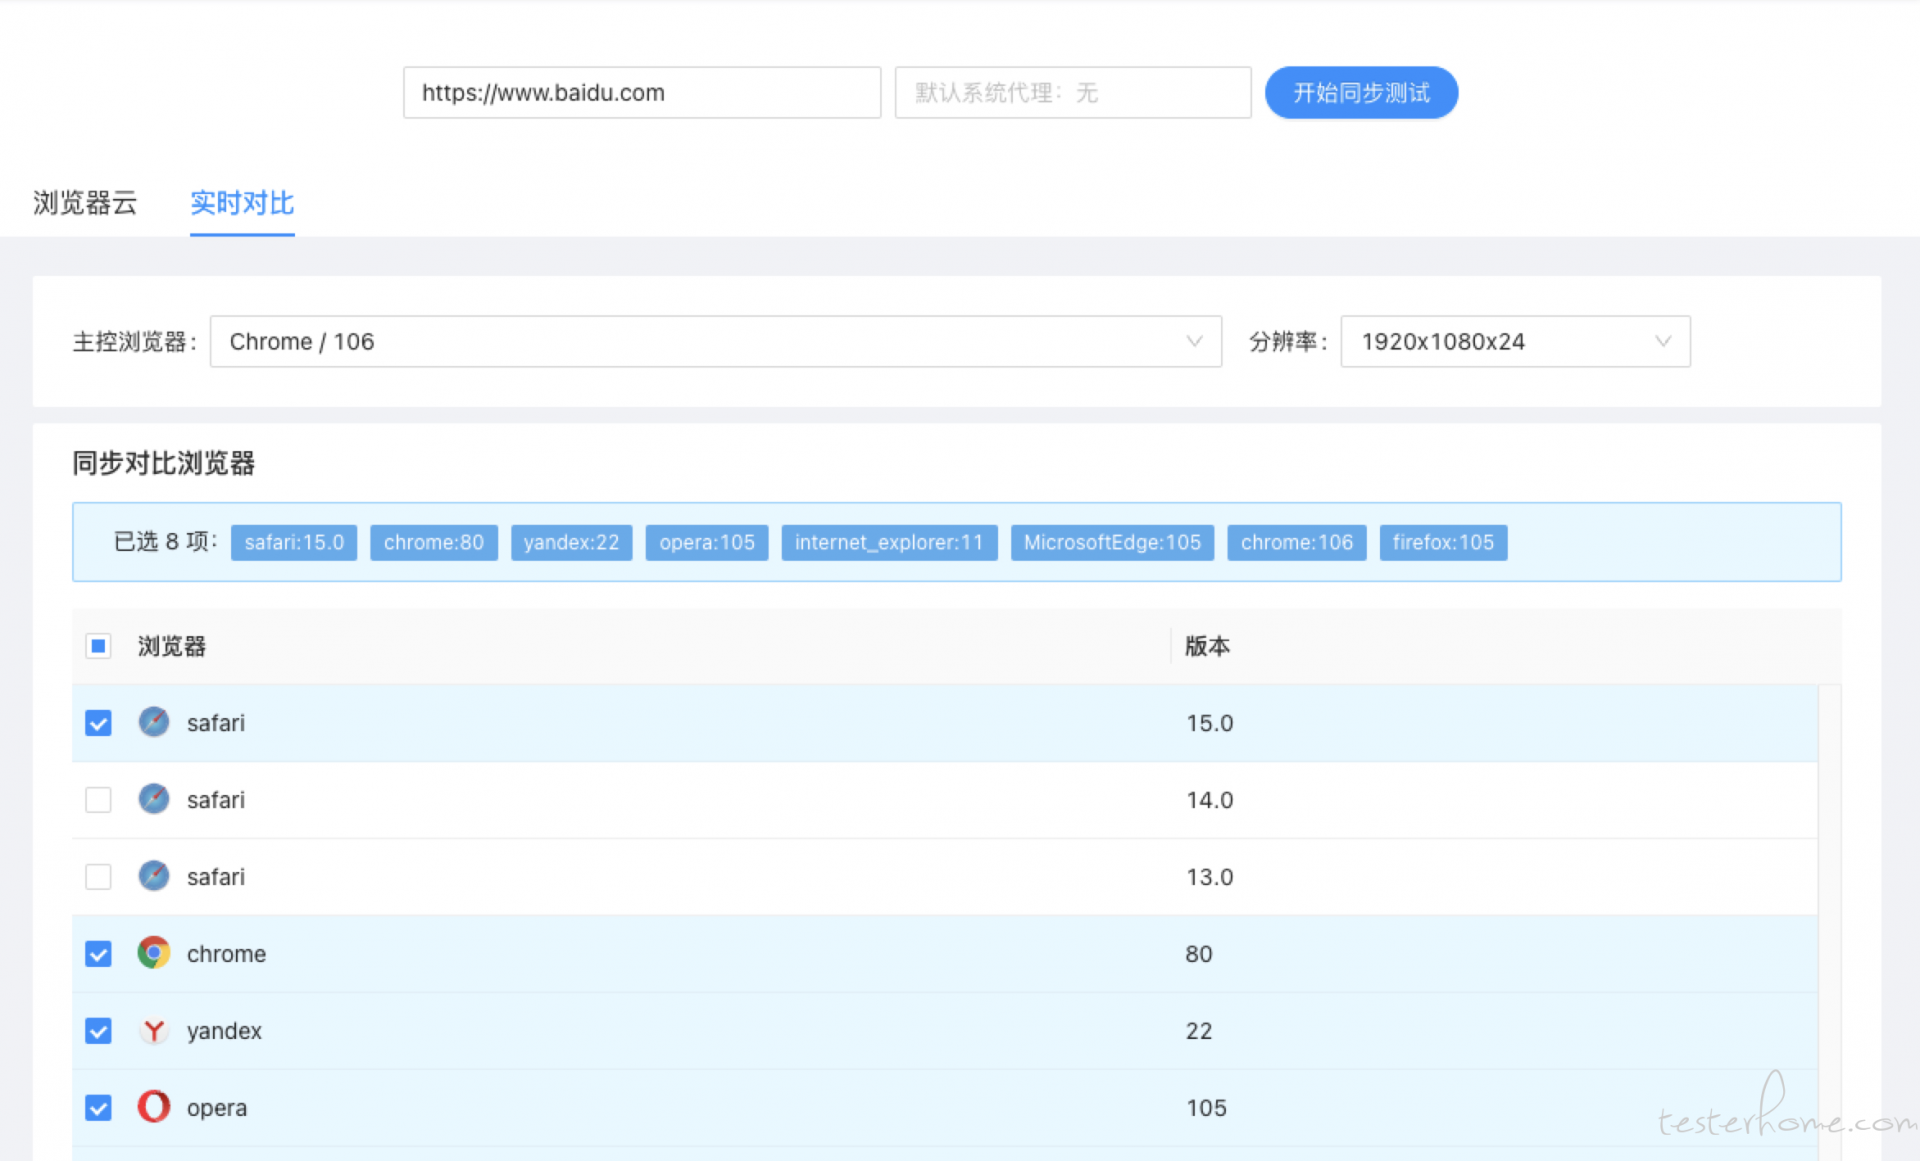This screenshot has height=1161, width=1920.
Task: Click the chrome browser name text
Action: point(226,954)
